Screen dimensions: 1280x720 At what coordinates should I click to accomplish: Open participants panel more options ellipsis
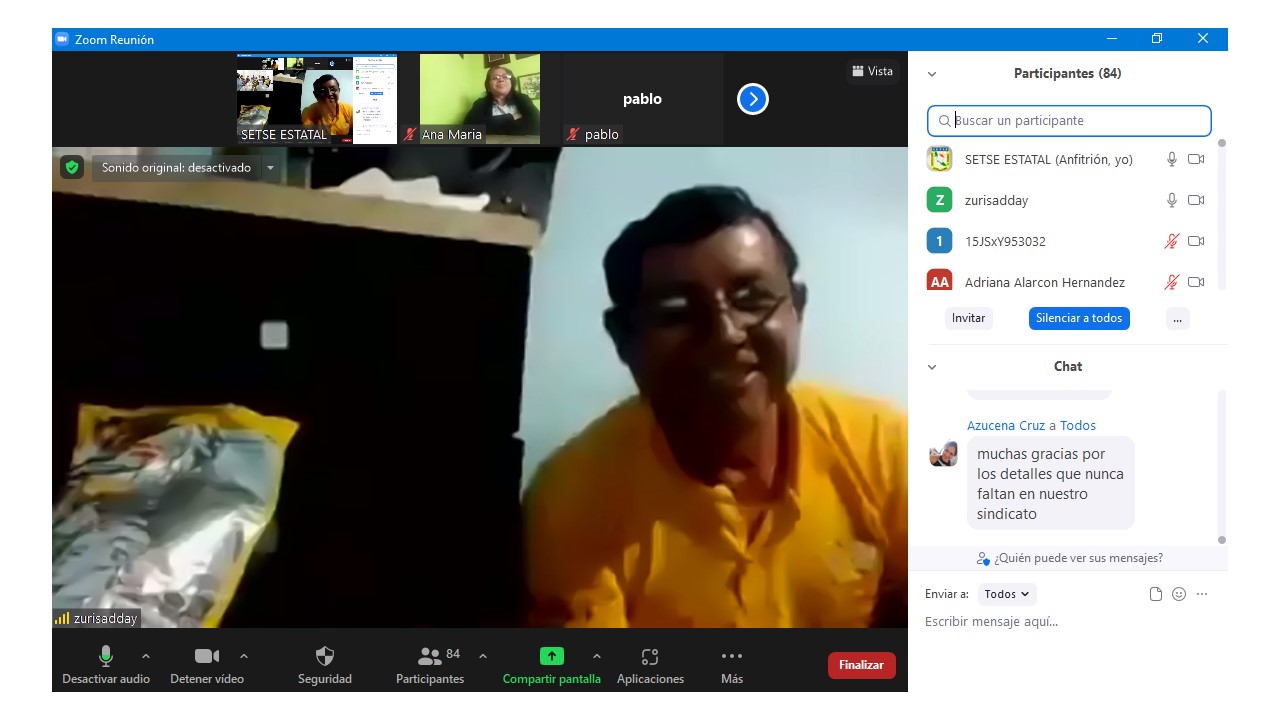pyautogui.click(x=1177, y=318)
